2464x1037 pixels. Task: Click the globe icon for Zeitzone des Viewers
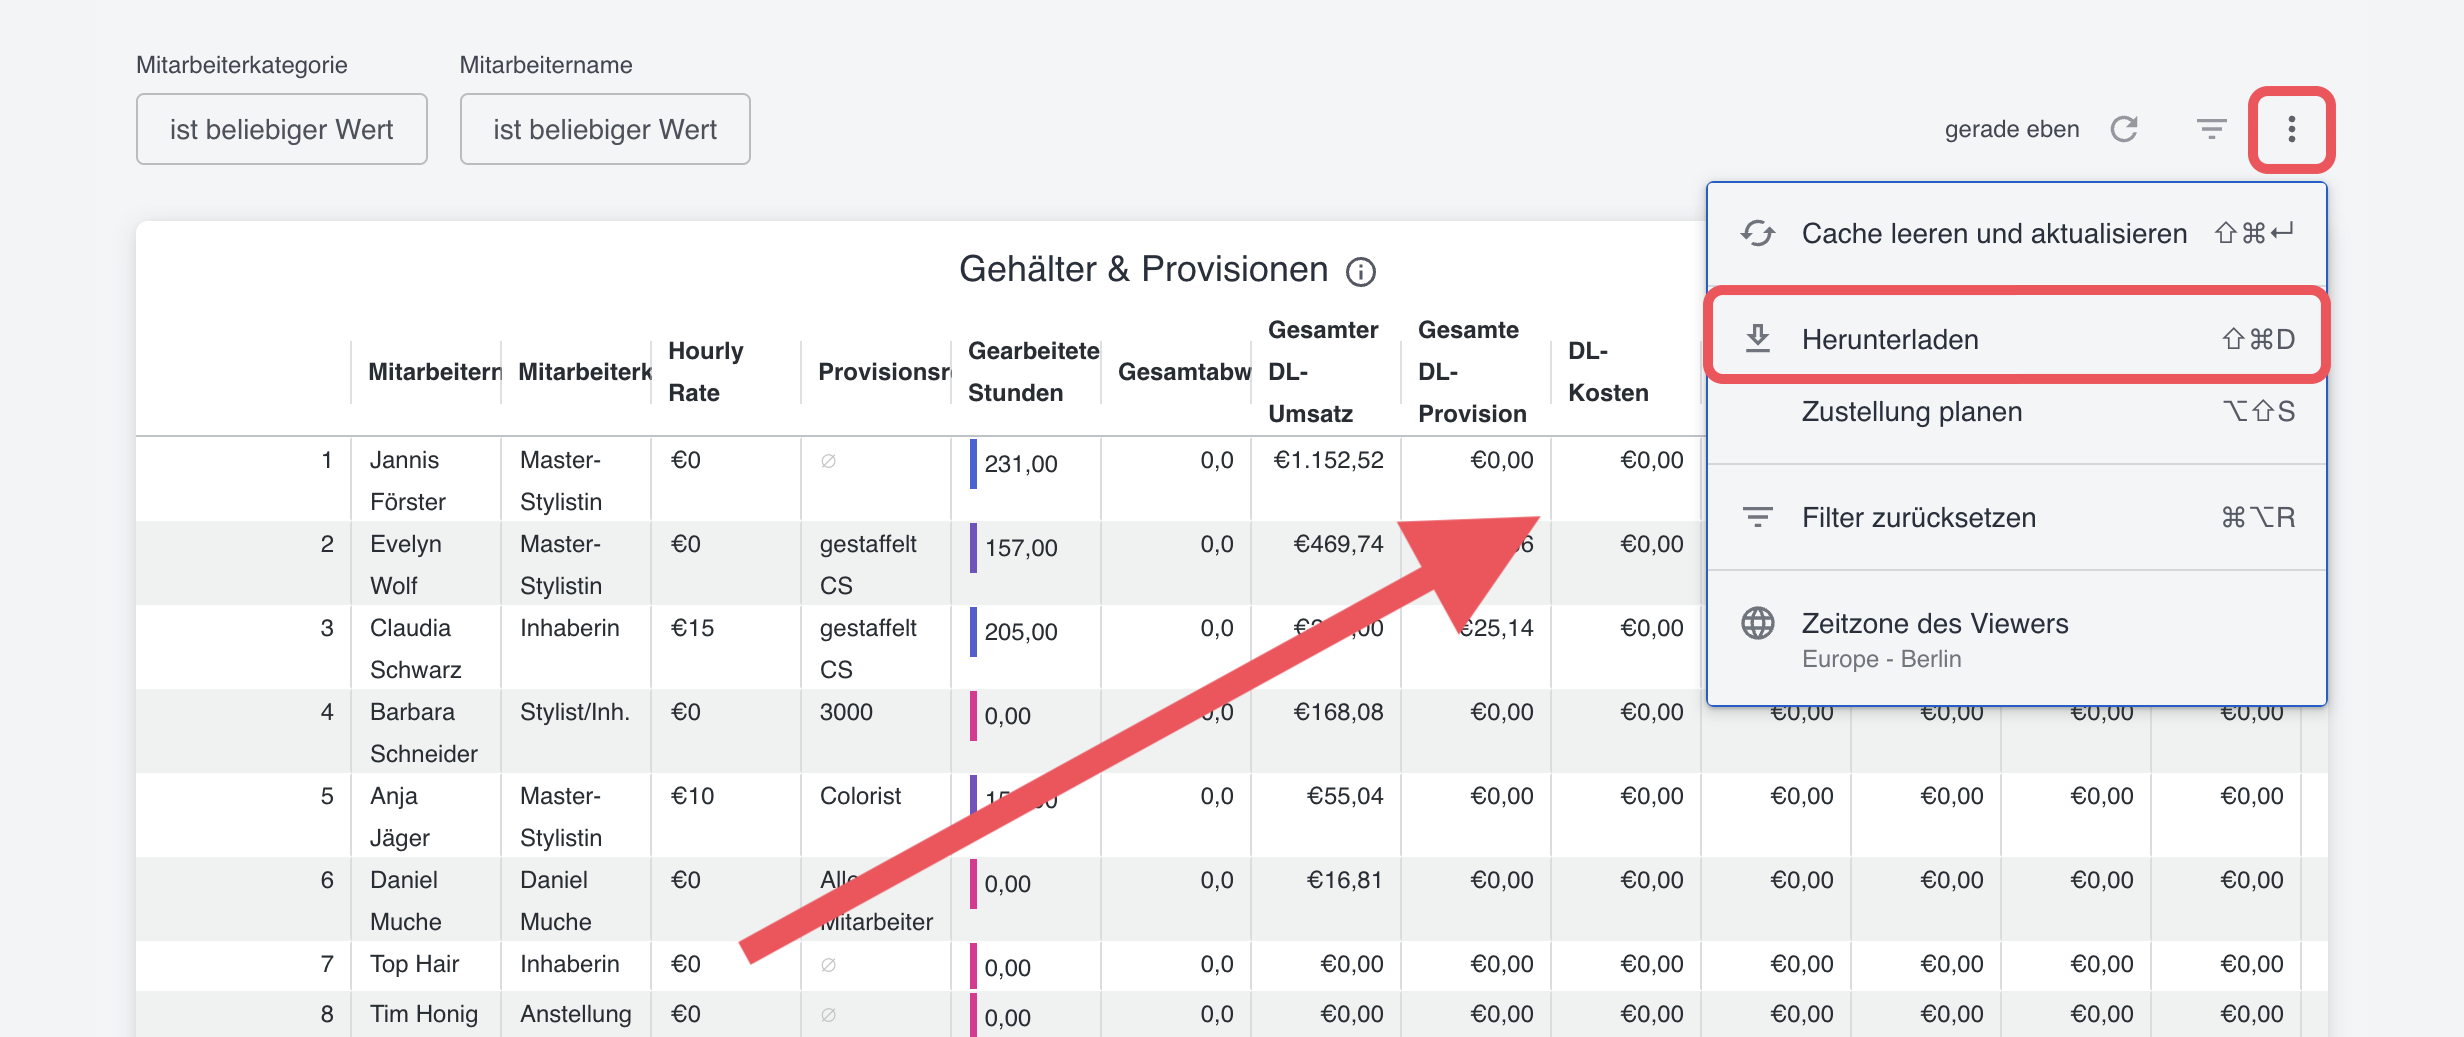pyautogui.click(x=1757, y=623)
